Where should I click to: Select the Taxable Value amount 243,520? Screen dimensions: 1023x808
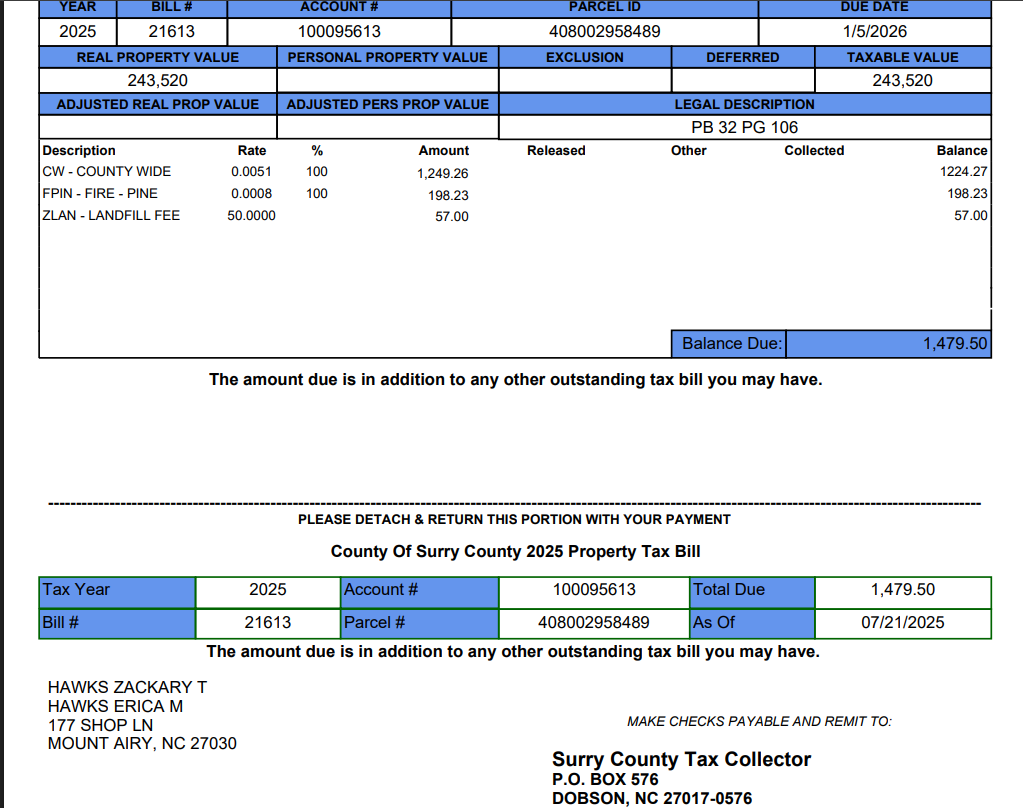(902, 80)
